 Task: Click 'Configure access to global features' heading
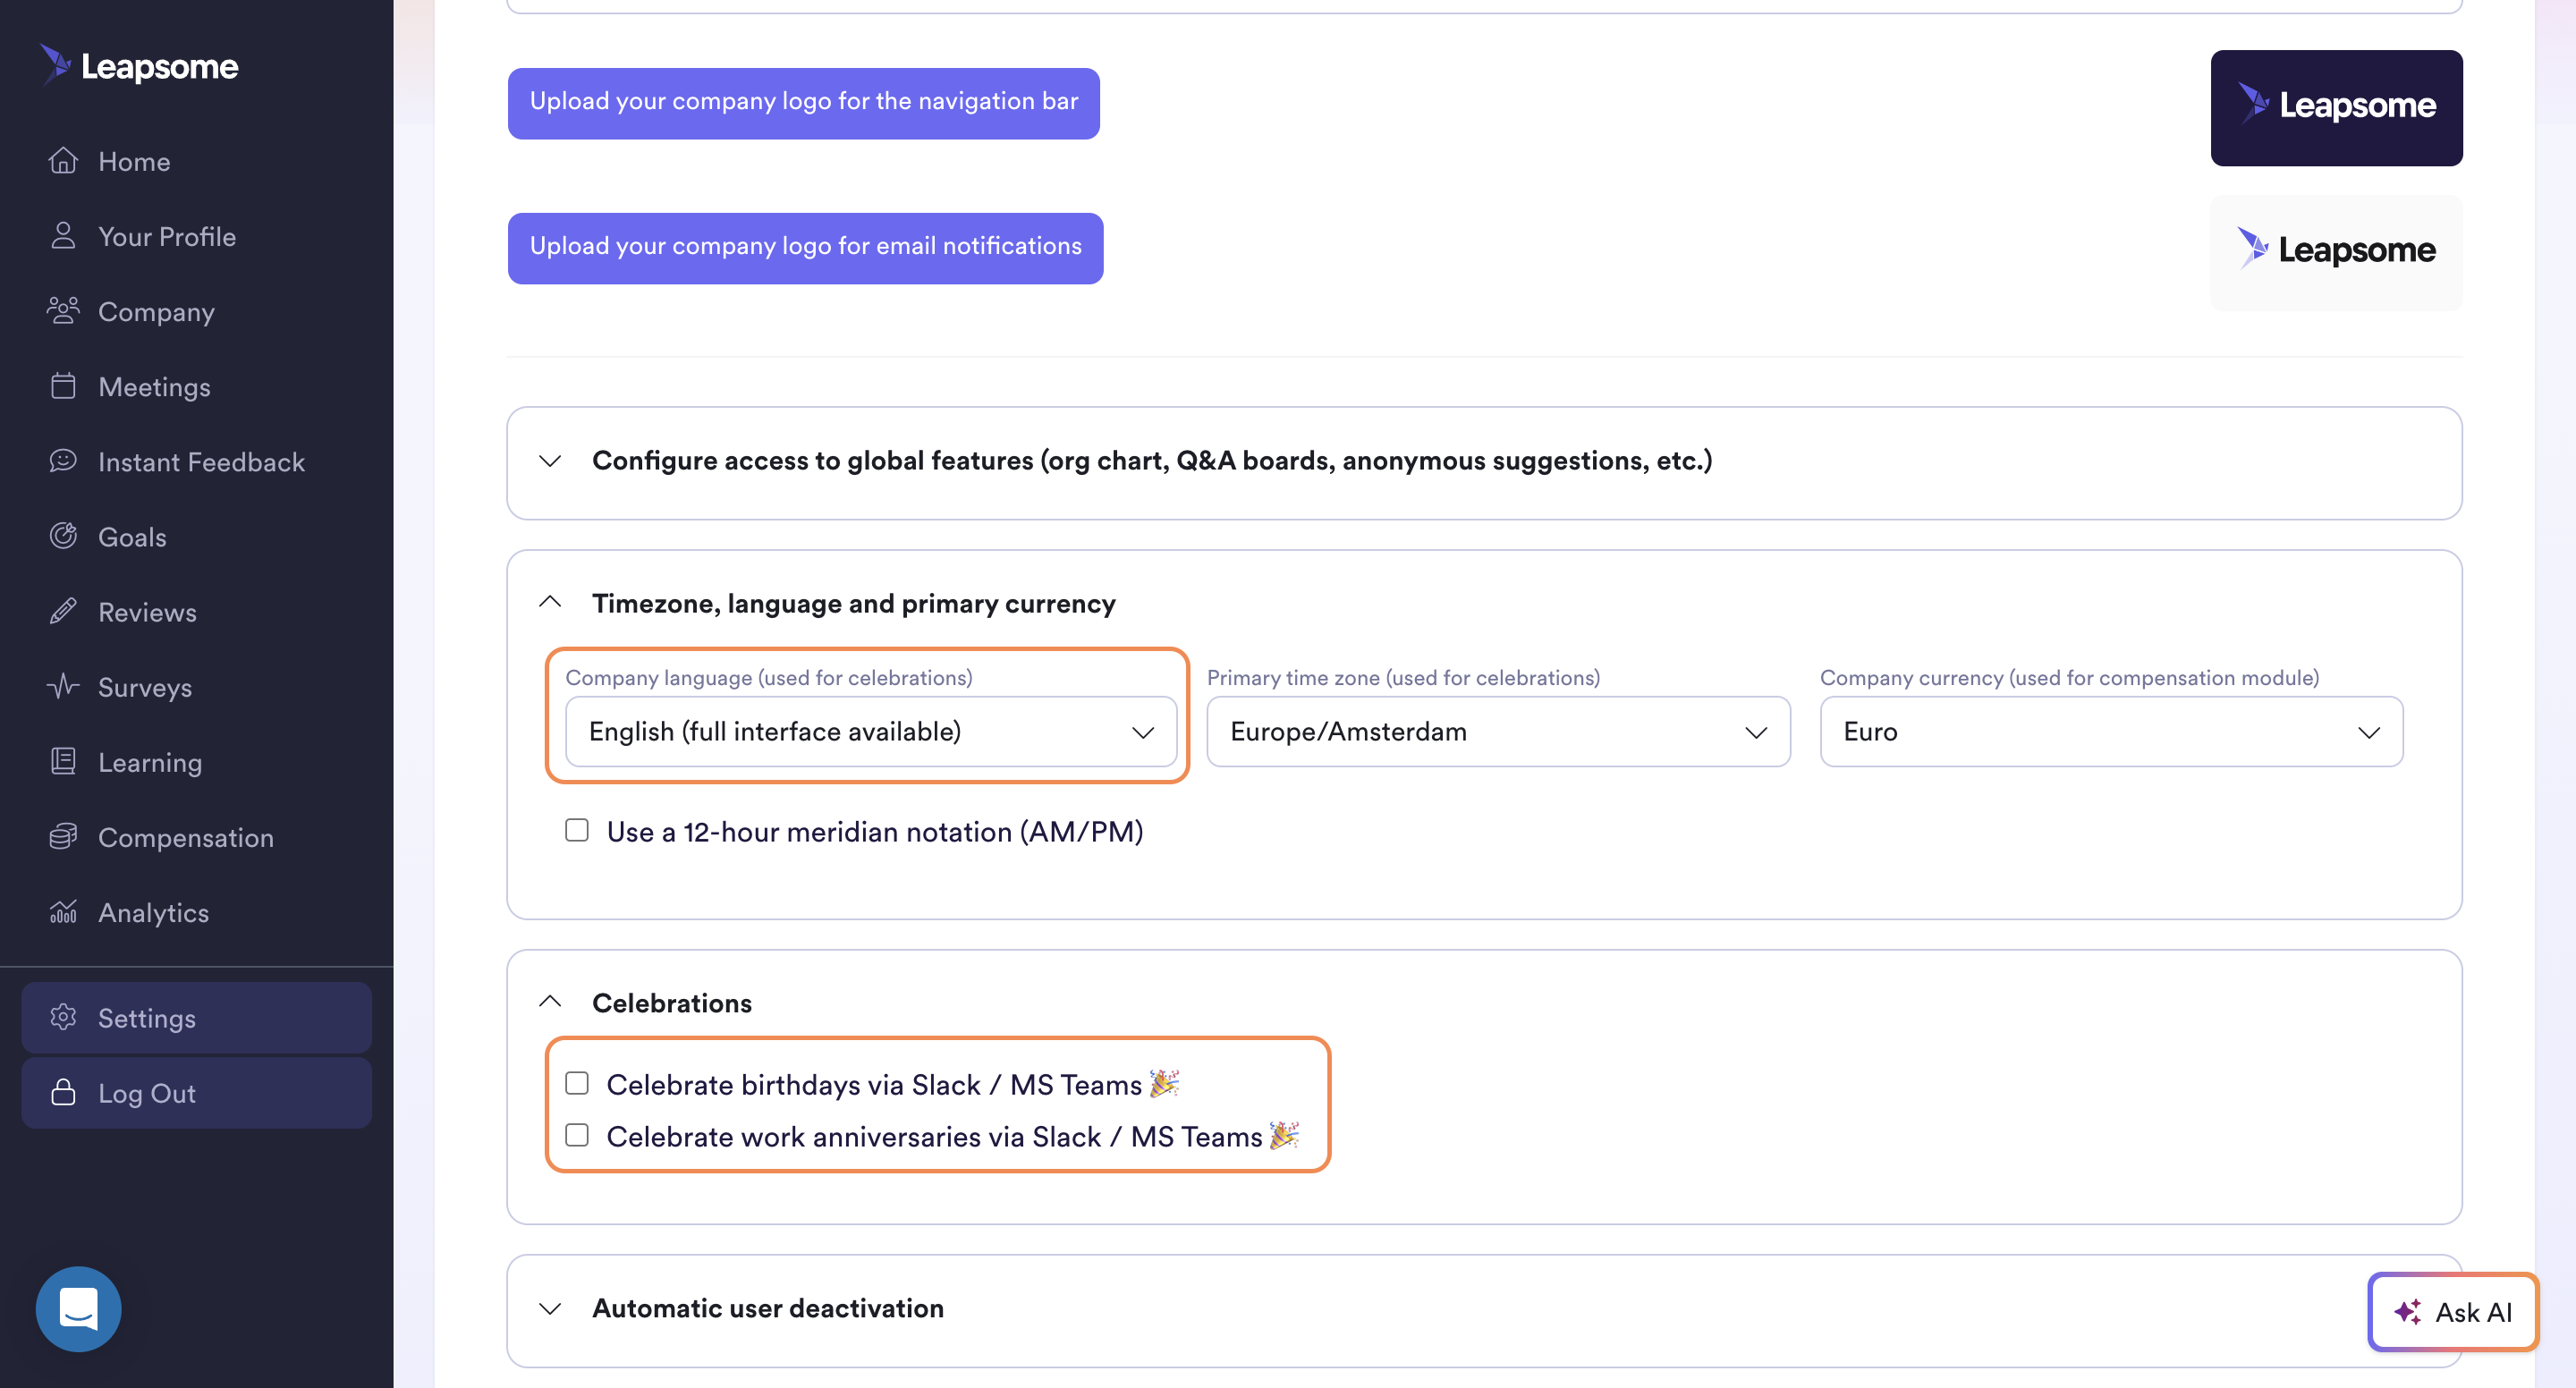tap(1152, 461)
